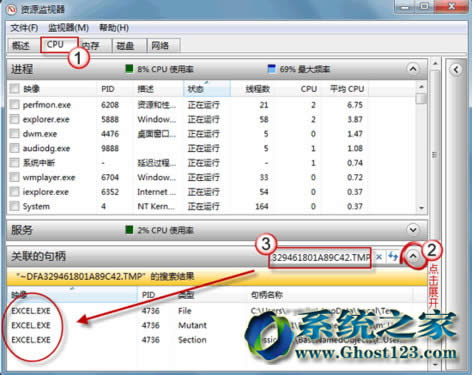Clear the handle search with X icon
Image resolution: width=472 pixels, height=375 pixels.
tap(379, 257)
